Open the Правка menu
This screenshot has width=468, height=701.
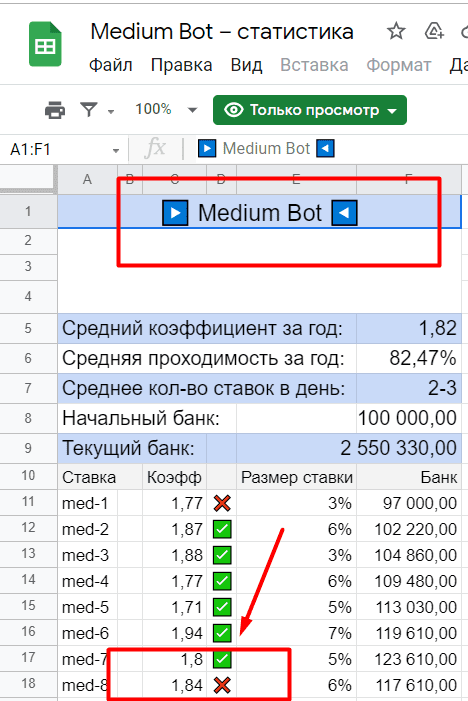point(181,65)
